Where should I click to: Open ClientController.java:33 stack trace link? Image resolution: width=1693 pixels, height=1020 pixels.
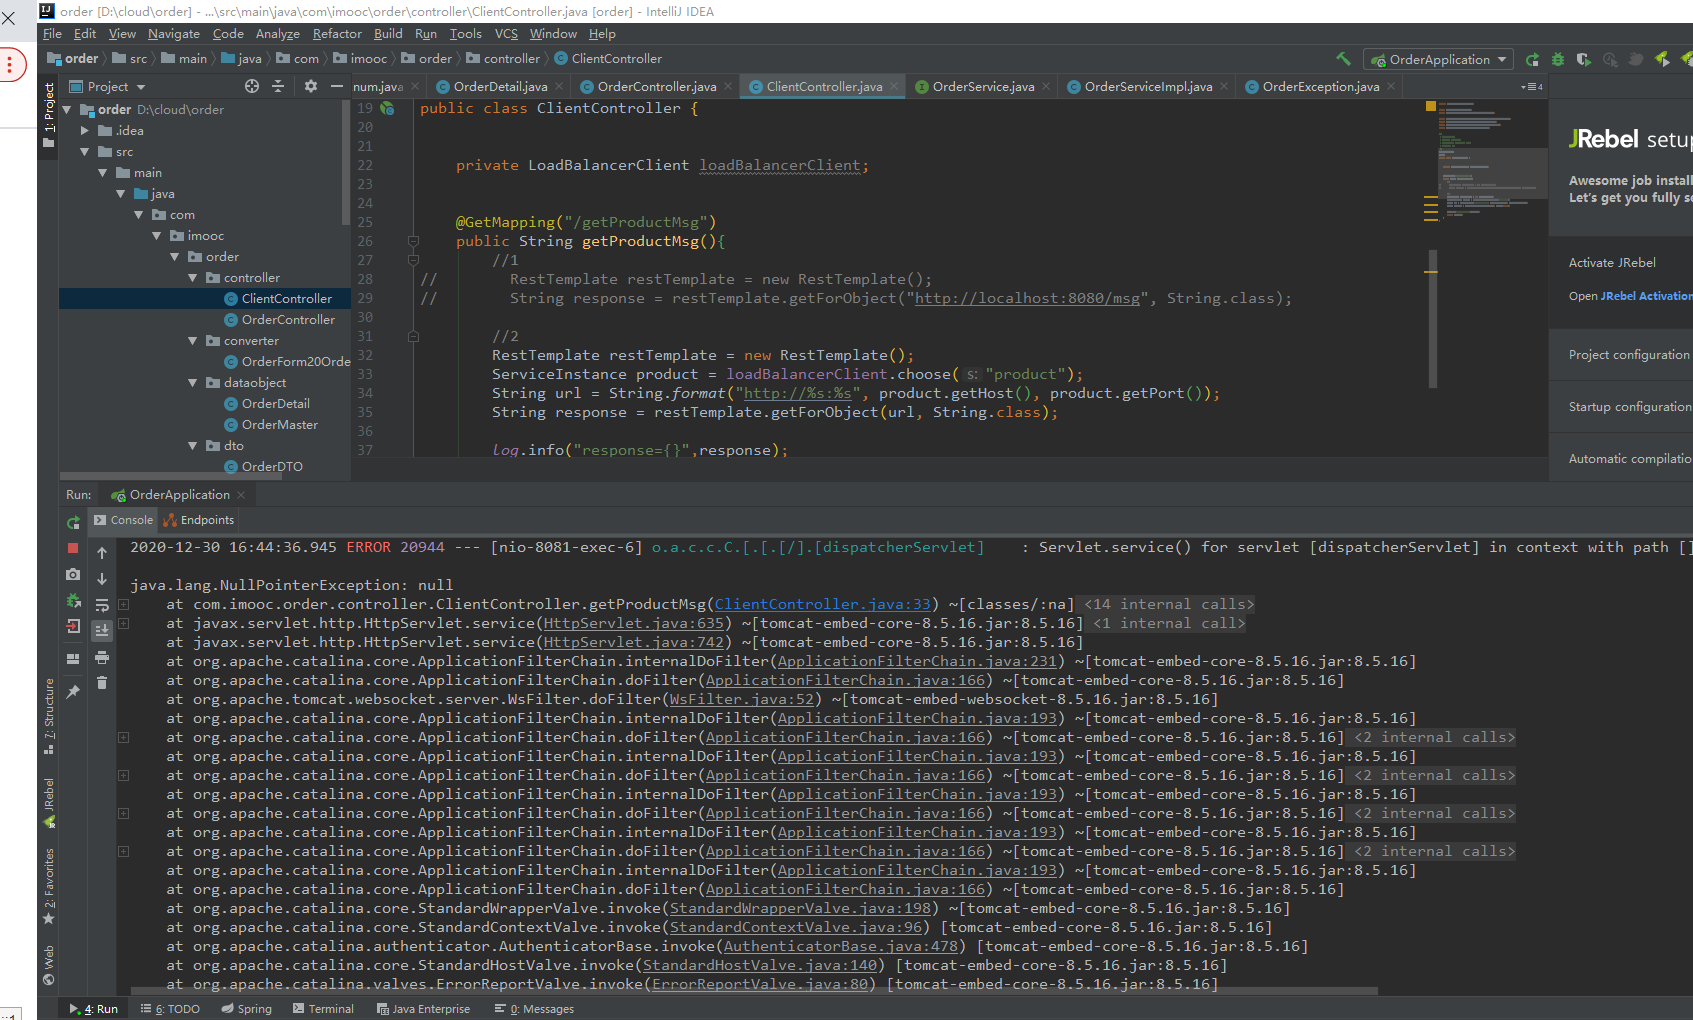click(823, 604)
